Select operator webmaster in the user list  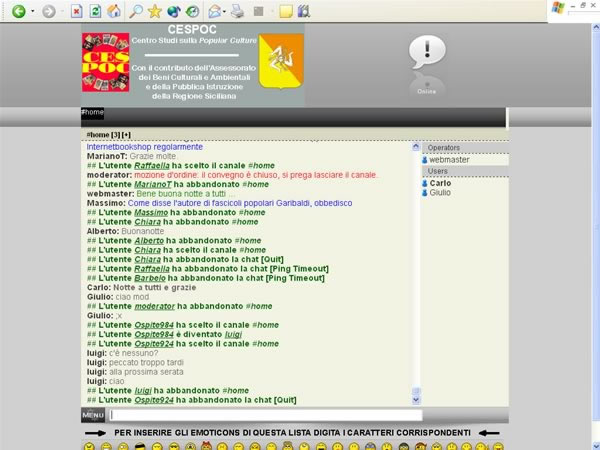449,160
